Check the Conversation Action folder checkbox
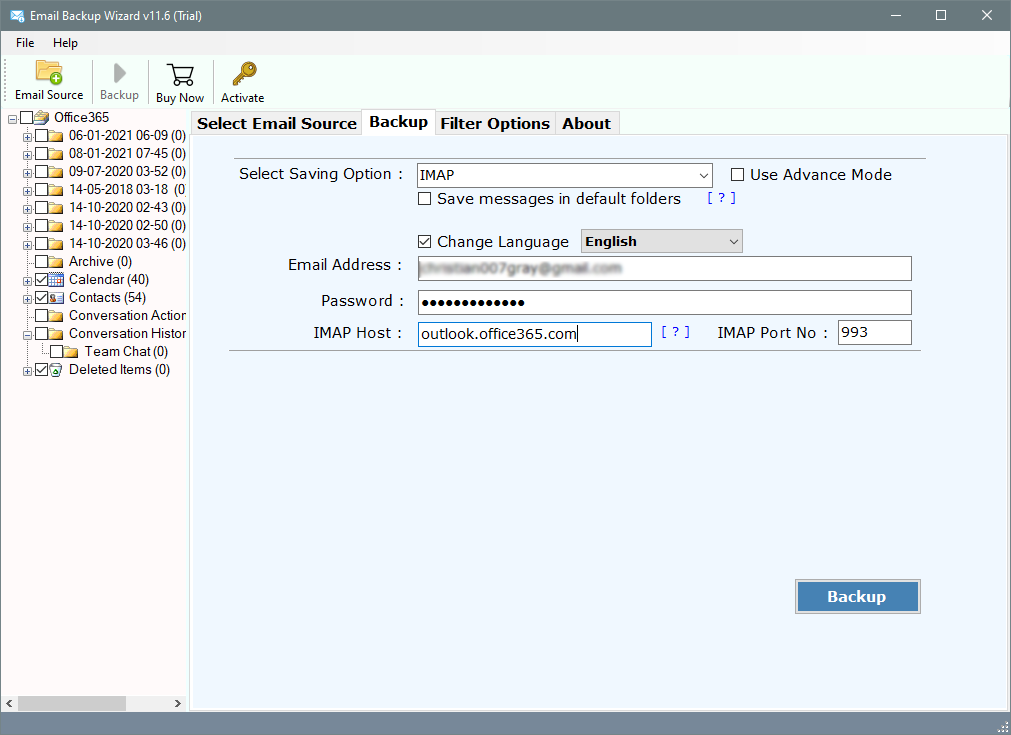This screenshot has width=1011, height=735. click(41, 316)
